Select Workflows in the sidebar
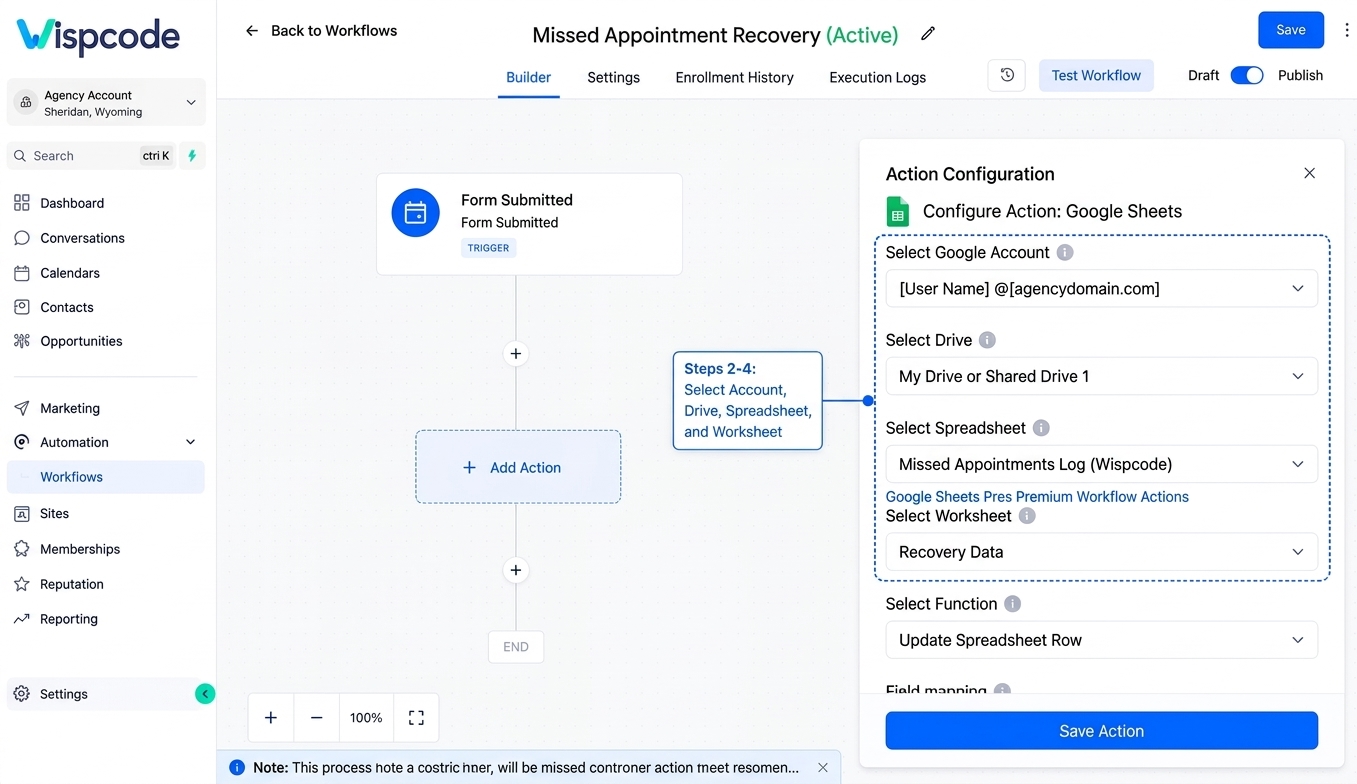This screenshot has width=1357, height=784. click(x=106, y=477)
